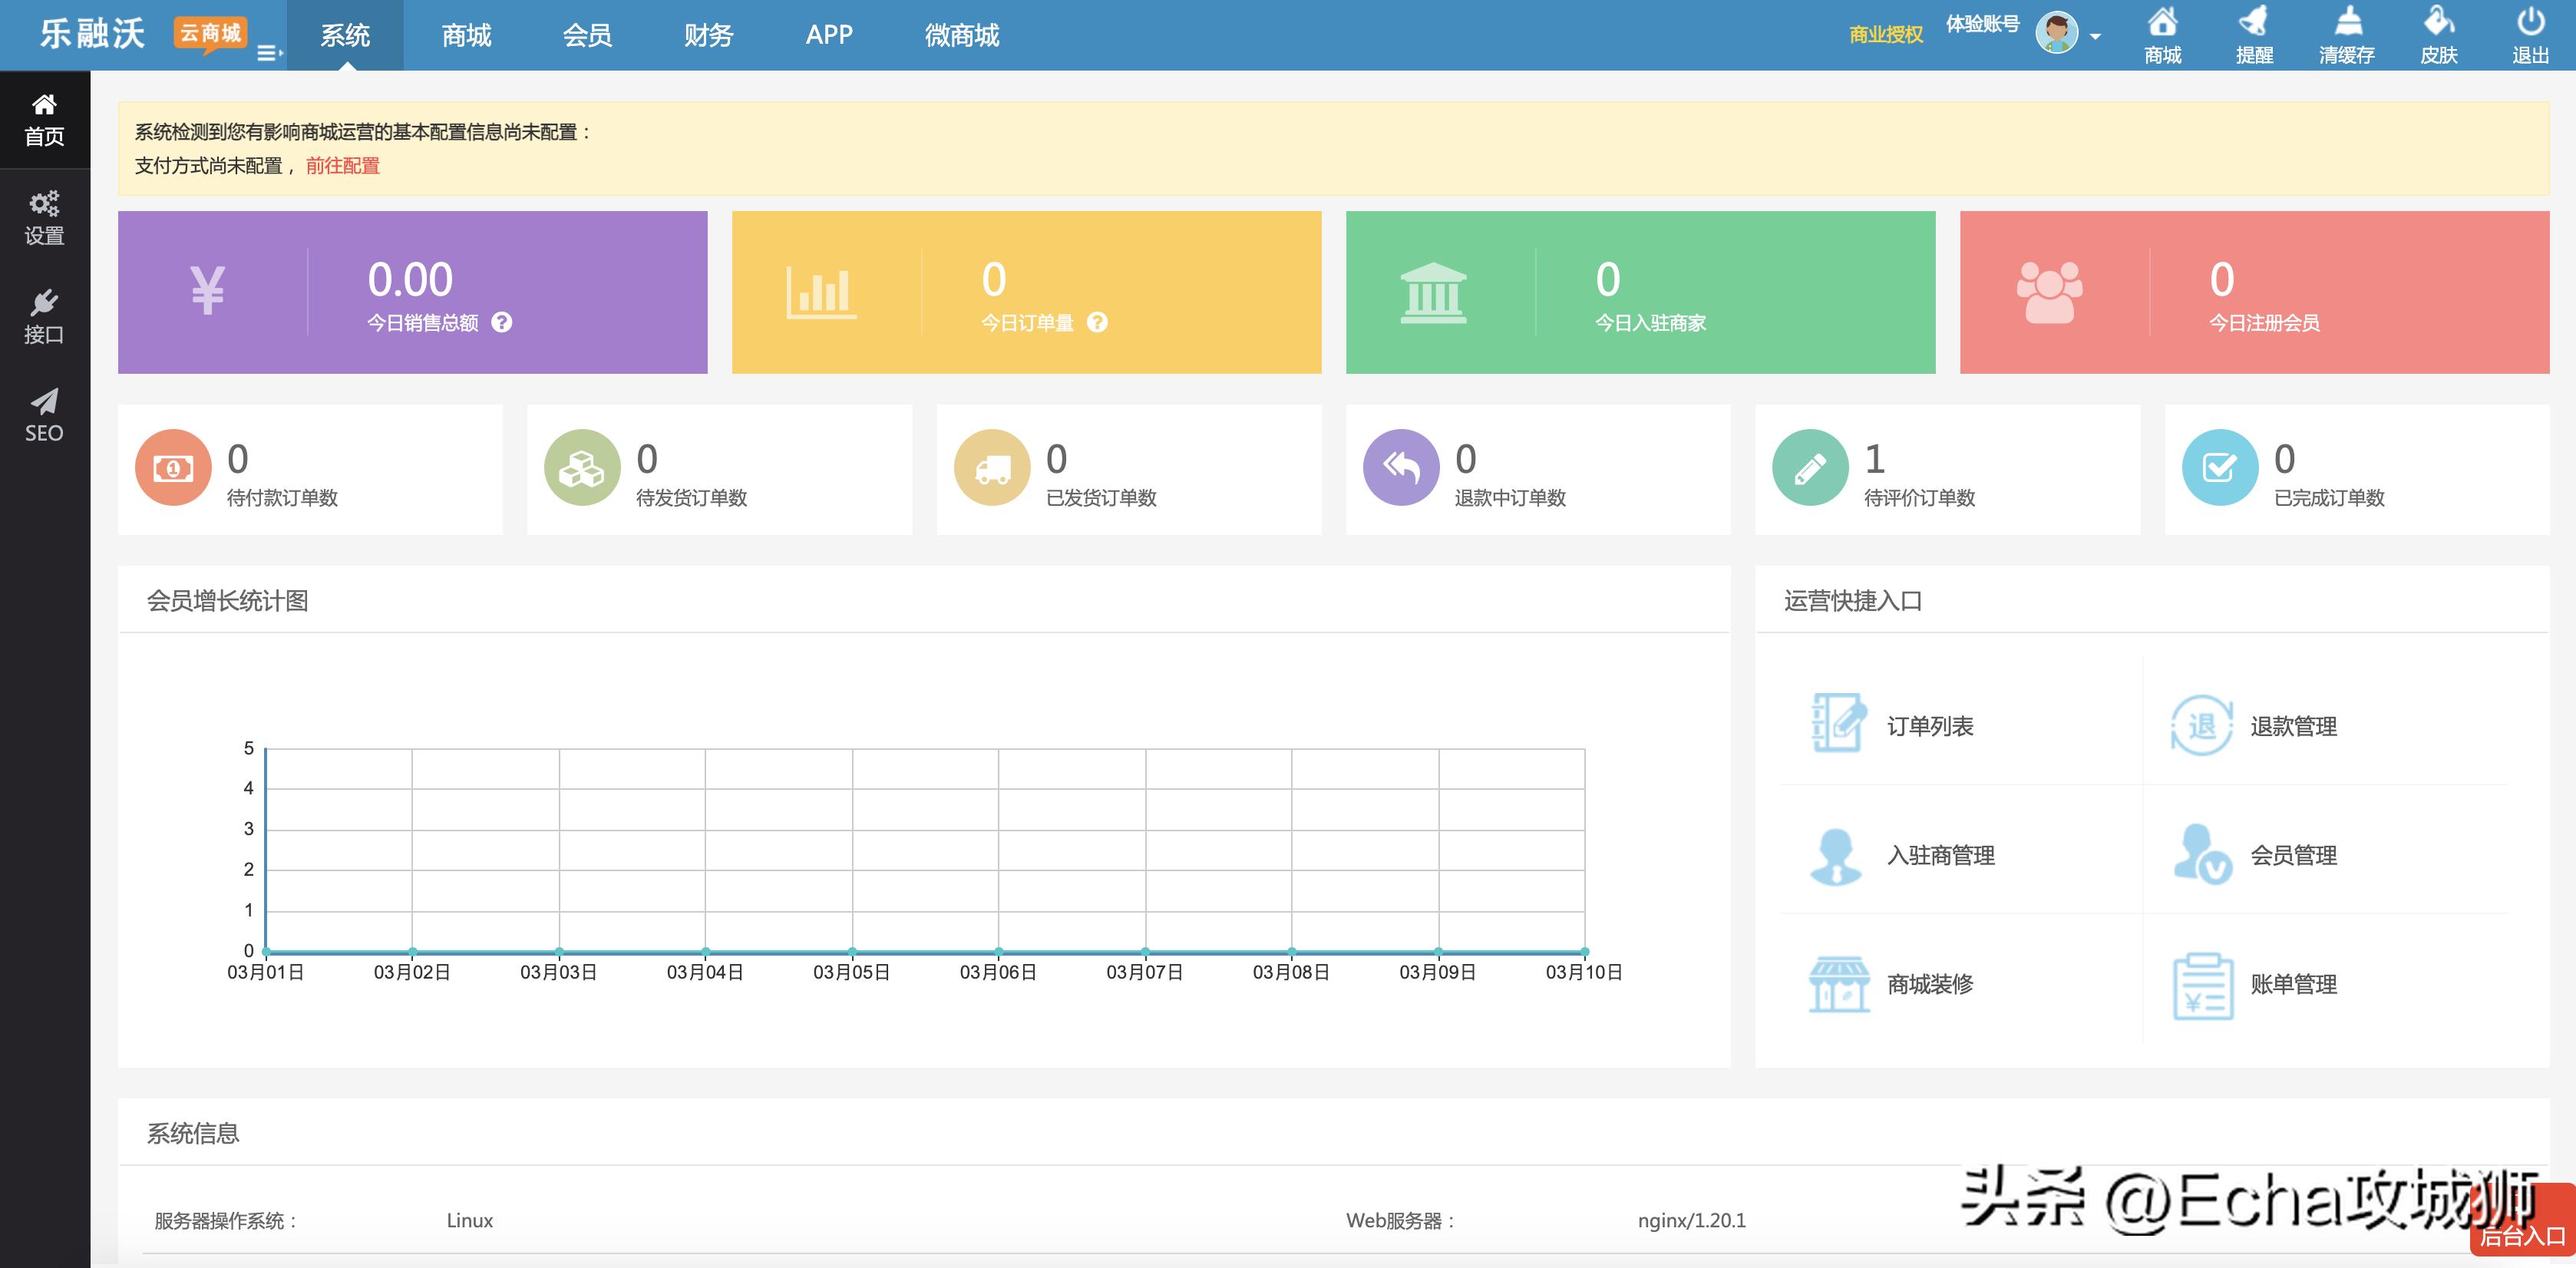2576x1268 pixels.
Task: Open the 待评价订单数 card
Action: pos(1946,469)
